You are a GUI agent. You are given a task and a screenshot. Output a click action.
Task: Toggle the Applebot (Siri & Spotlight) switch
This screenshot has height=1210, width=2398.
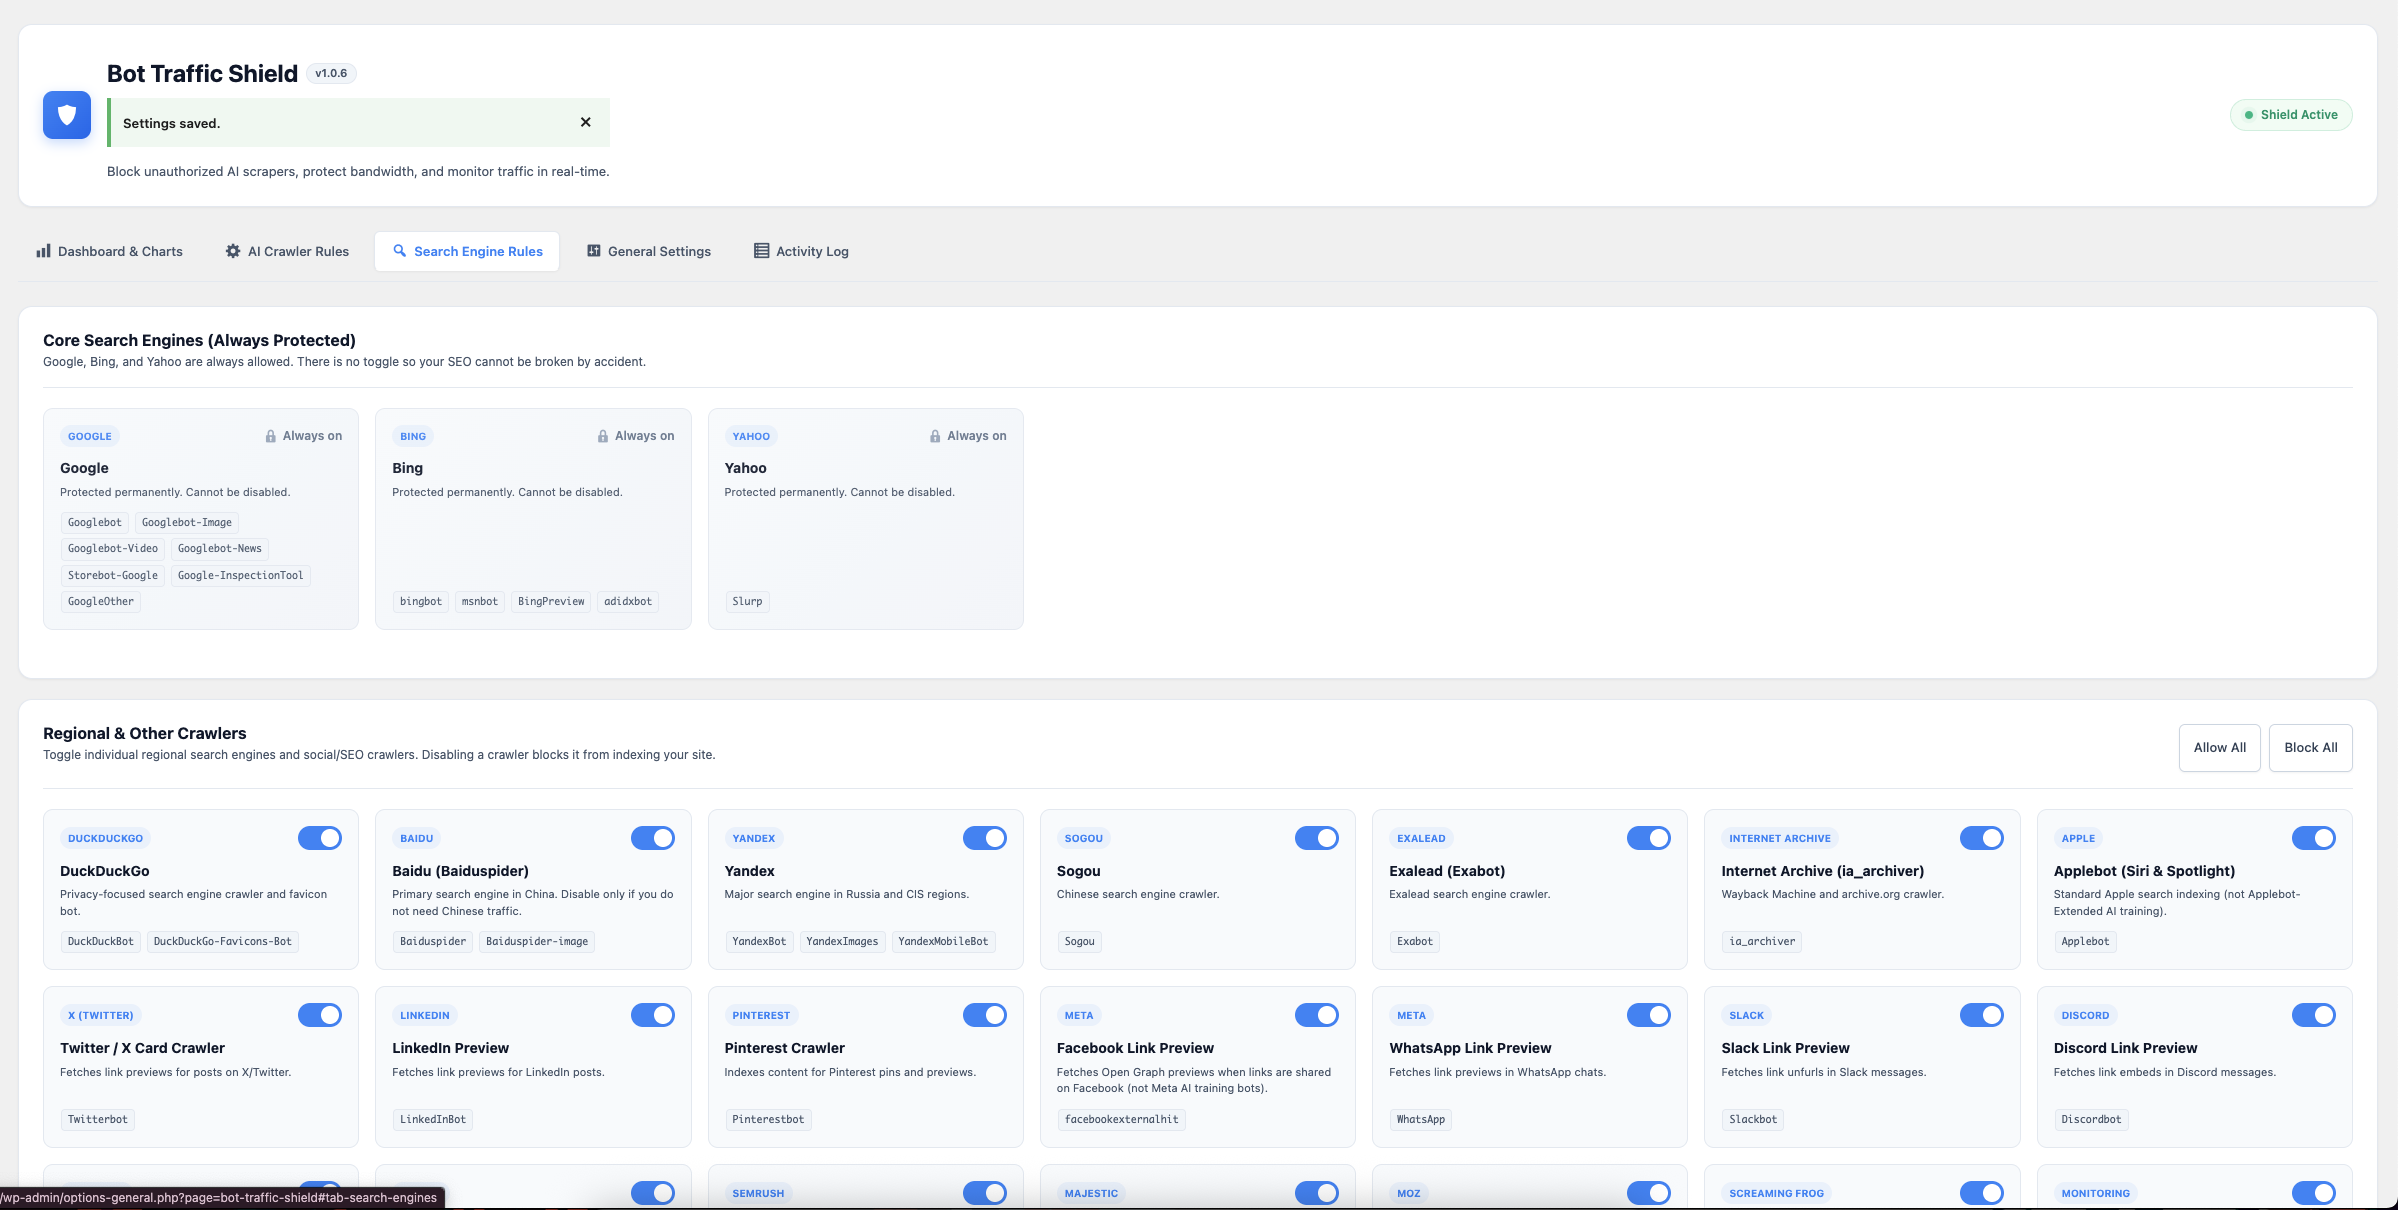coord(2314,838)
